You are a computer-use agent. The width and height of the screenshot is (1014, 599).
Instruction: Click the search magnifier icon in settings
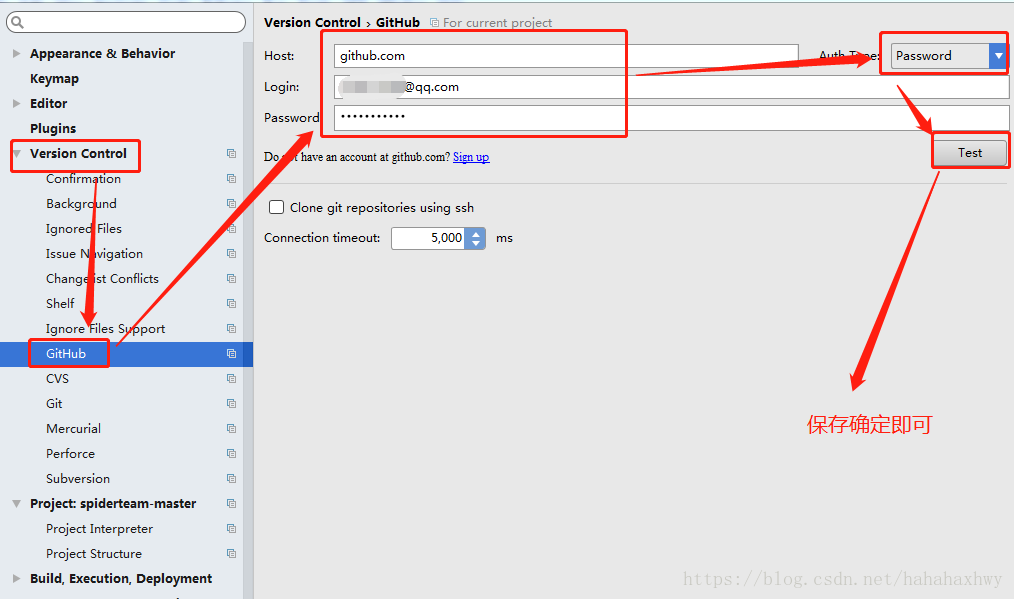[x=17, y=23]
